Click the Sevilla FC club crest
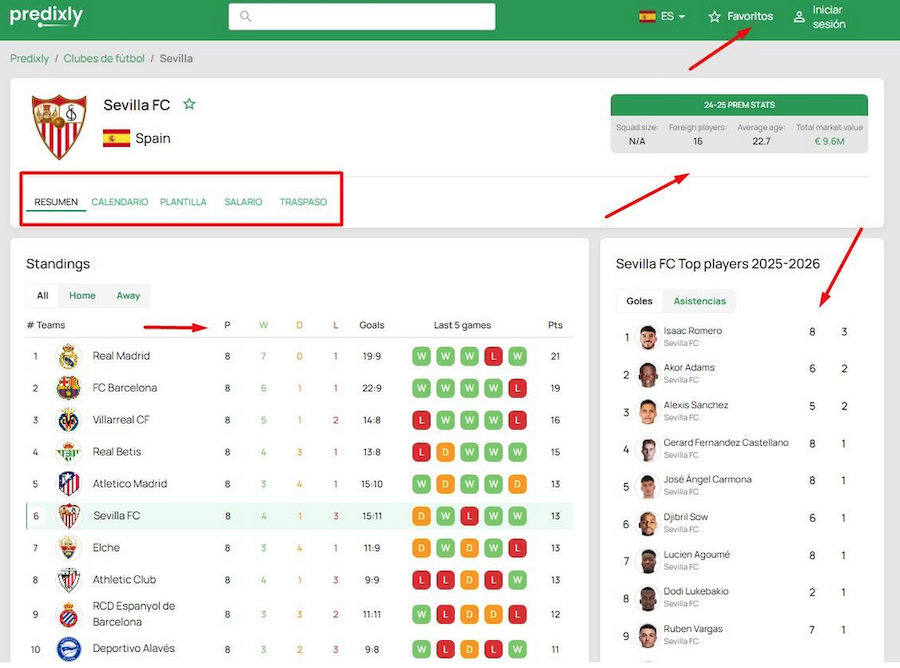Screen dimensions: 900x668 coord(59,127)
